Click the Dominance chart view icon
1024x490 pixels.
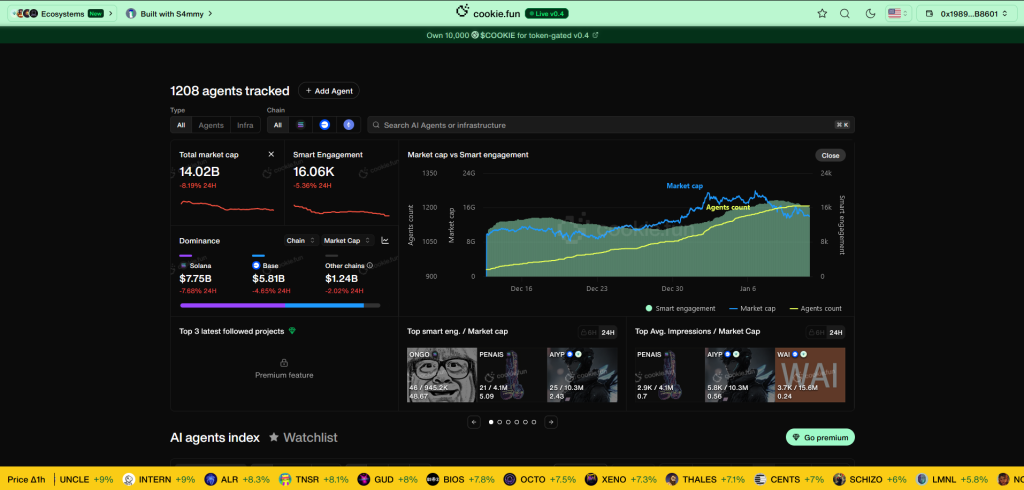(385, 240)
